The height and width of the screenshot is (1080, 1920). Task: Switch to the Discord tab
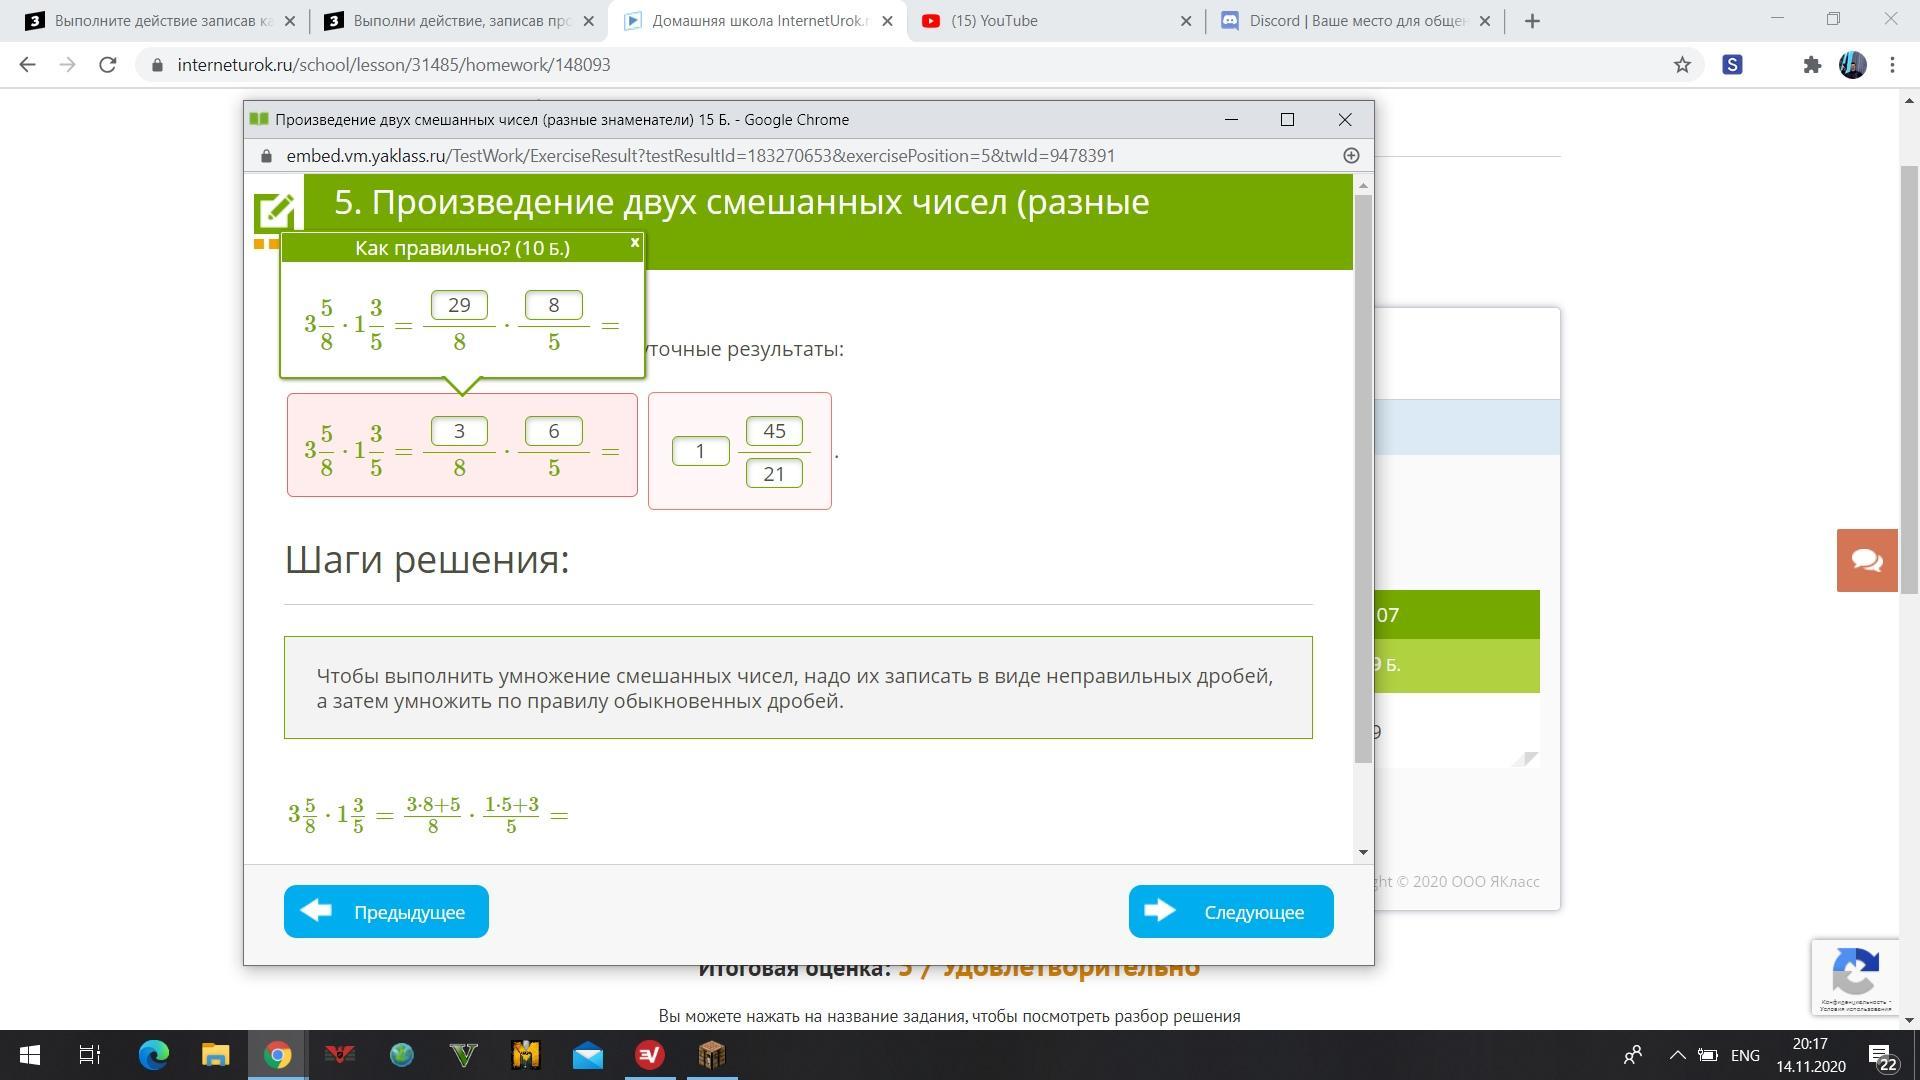click(x=1340, y=21)
